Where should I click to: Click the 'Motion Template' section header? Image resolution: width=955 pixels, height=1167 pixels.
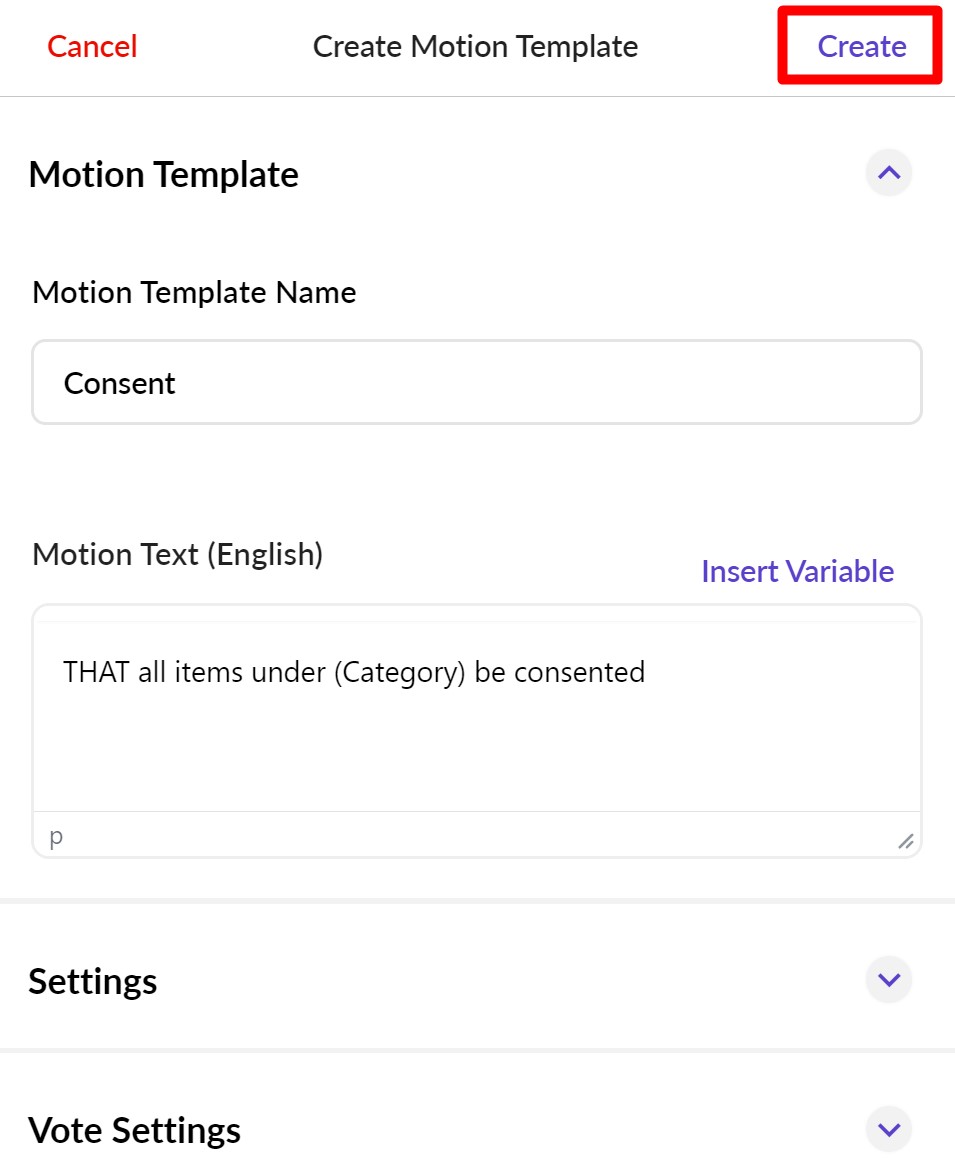click(164, 174)
